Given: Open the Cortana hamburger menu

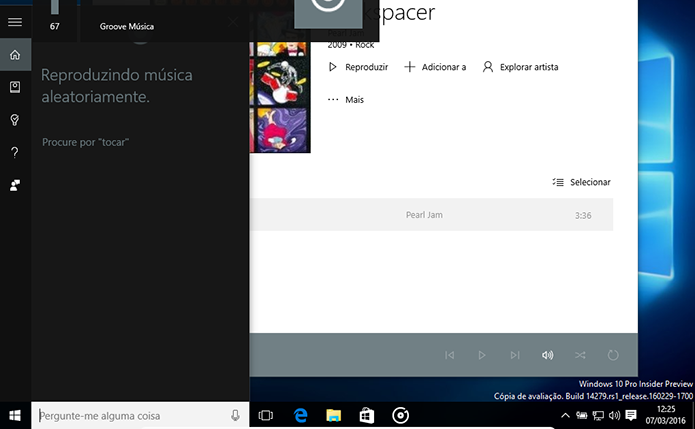Looking at the screenshot, I should pos(15,22).
